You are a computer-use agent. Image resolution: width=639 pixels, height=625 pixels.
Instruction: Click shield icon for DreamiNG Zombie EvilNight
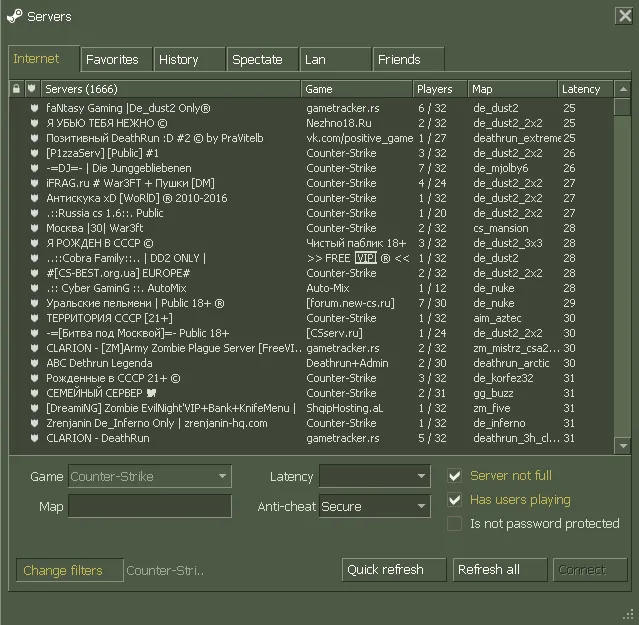(x=34, y=408)
